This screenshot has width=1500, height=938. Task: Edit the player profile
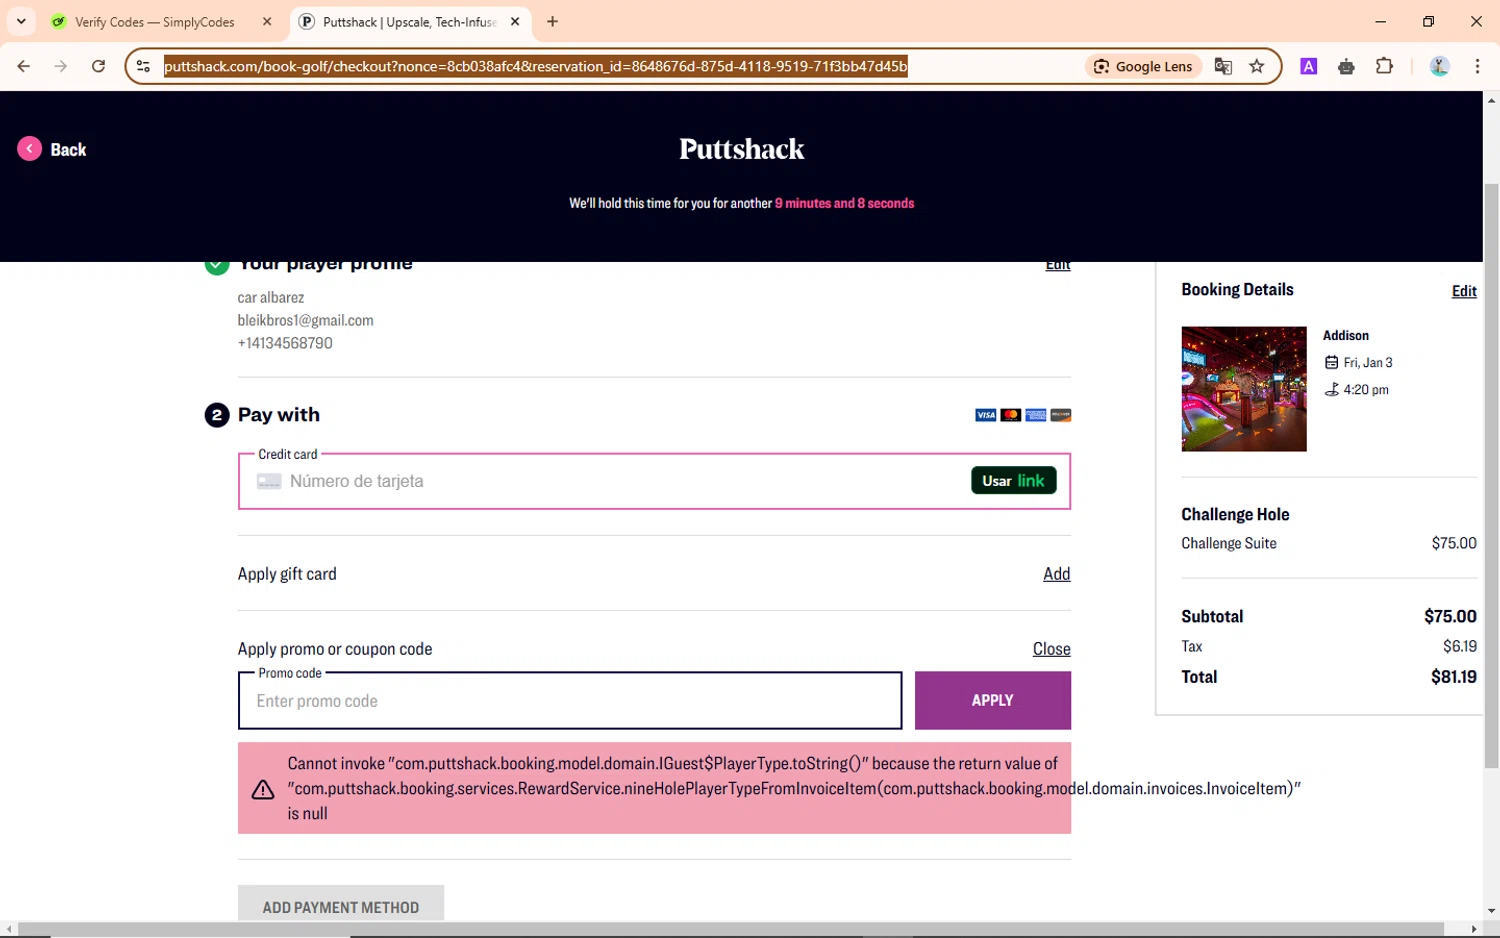click(x=1057, y=265)
